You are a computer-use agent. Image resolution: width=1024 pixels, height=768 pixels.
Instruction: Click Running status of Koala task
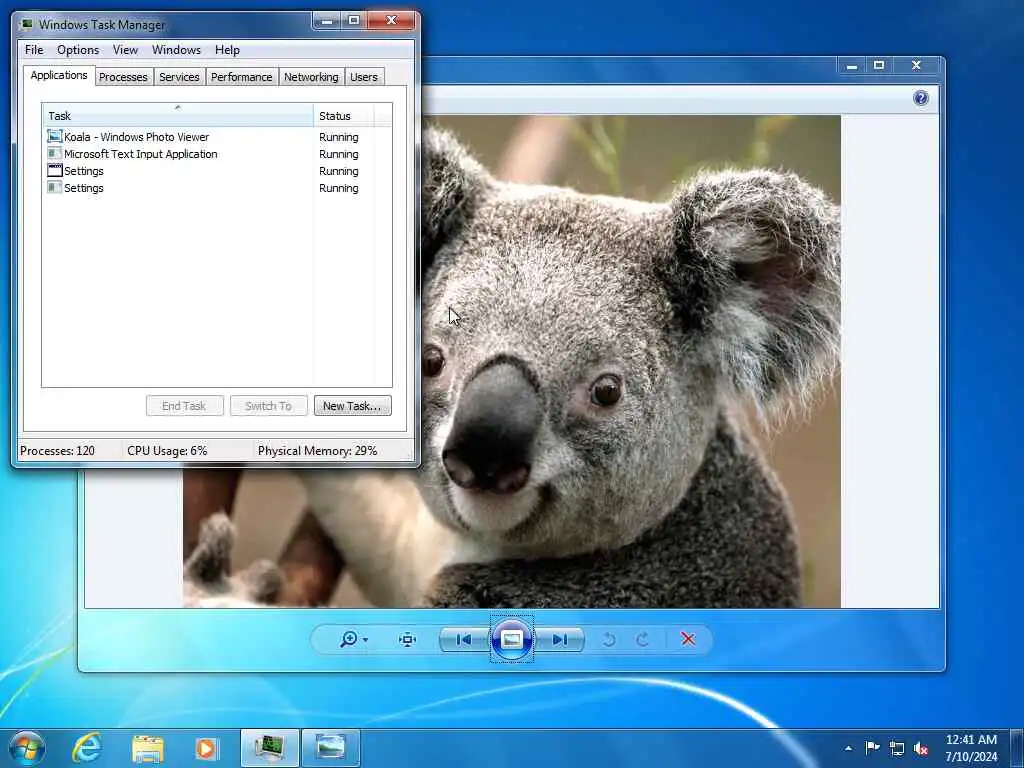pyautogui.click(x=338, y=137)
